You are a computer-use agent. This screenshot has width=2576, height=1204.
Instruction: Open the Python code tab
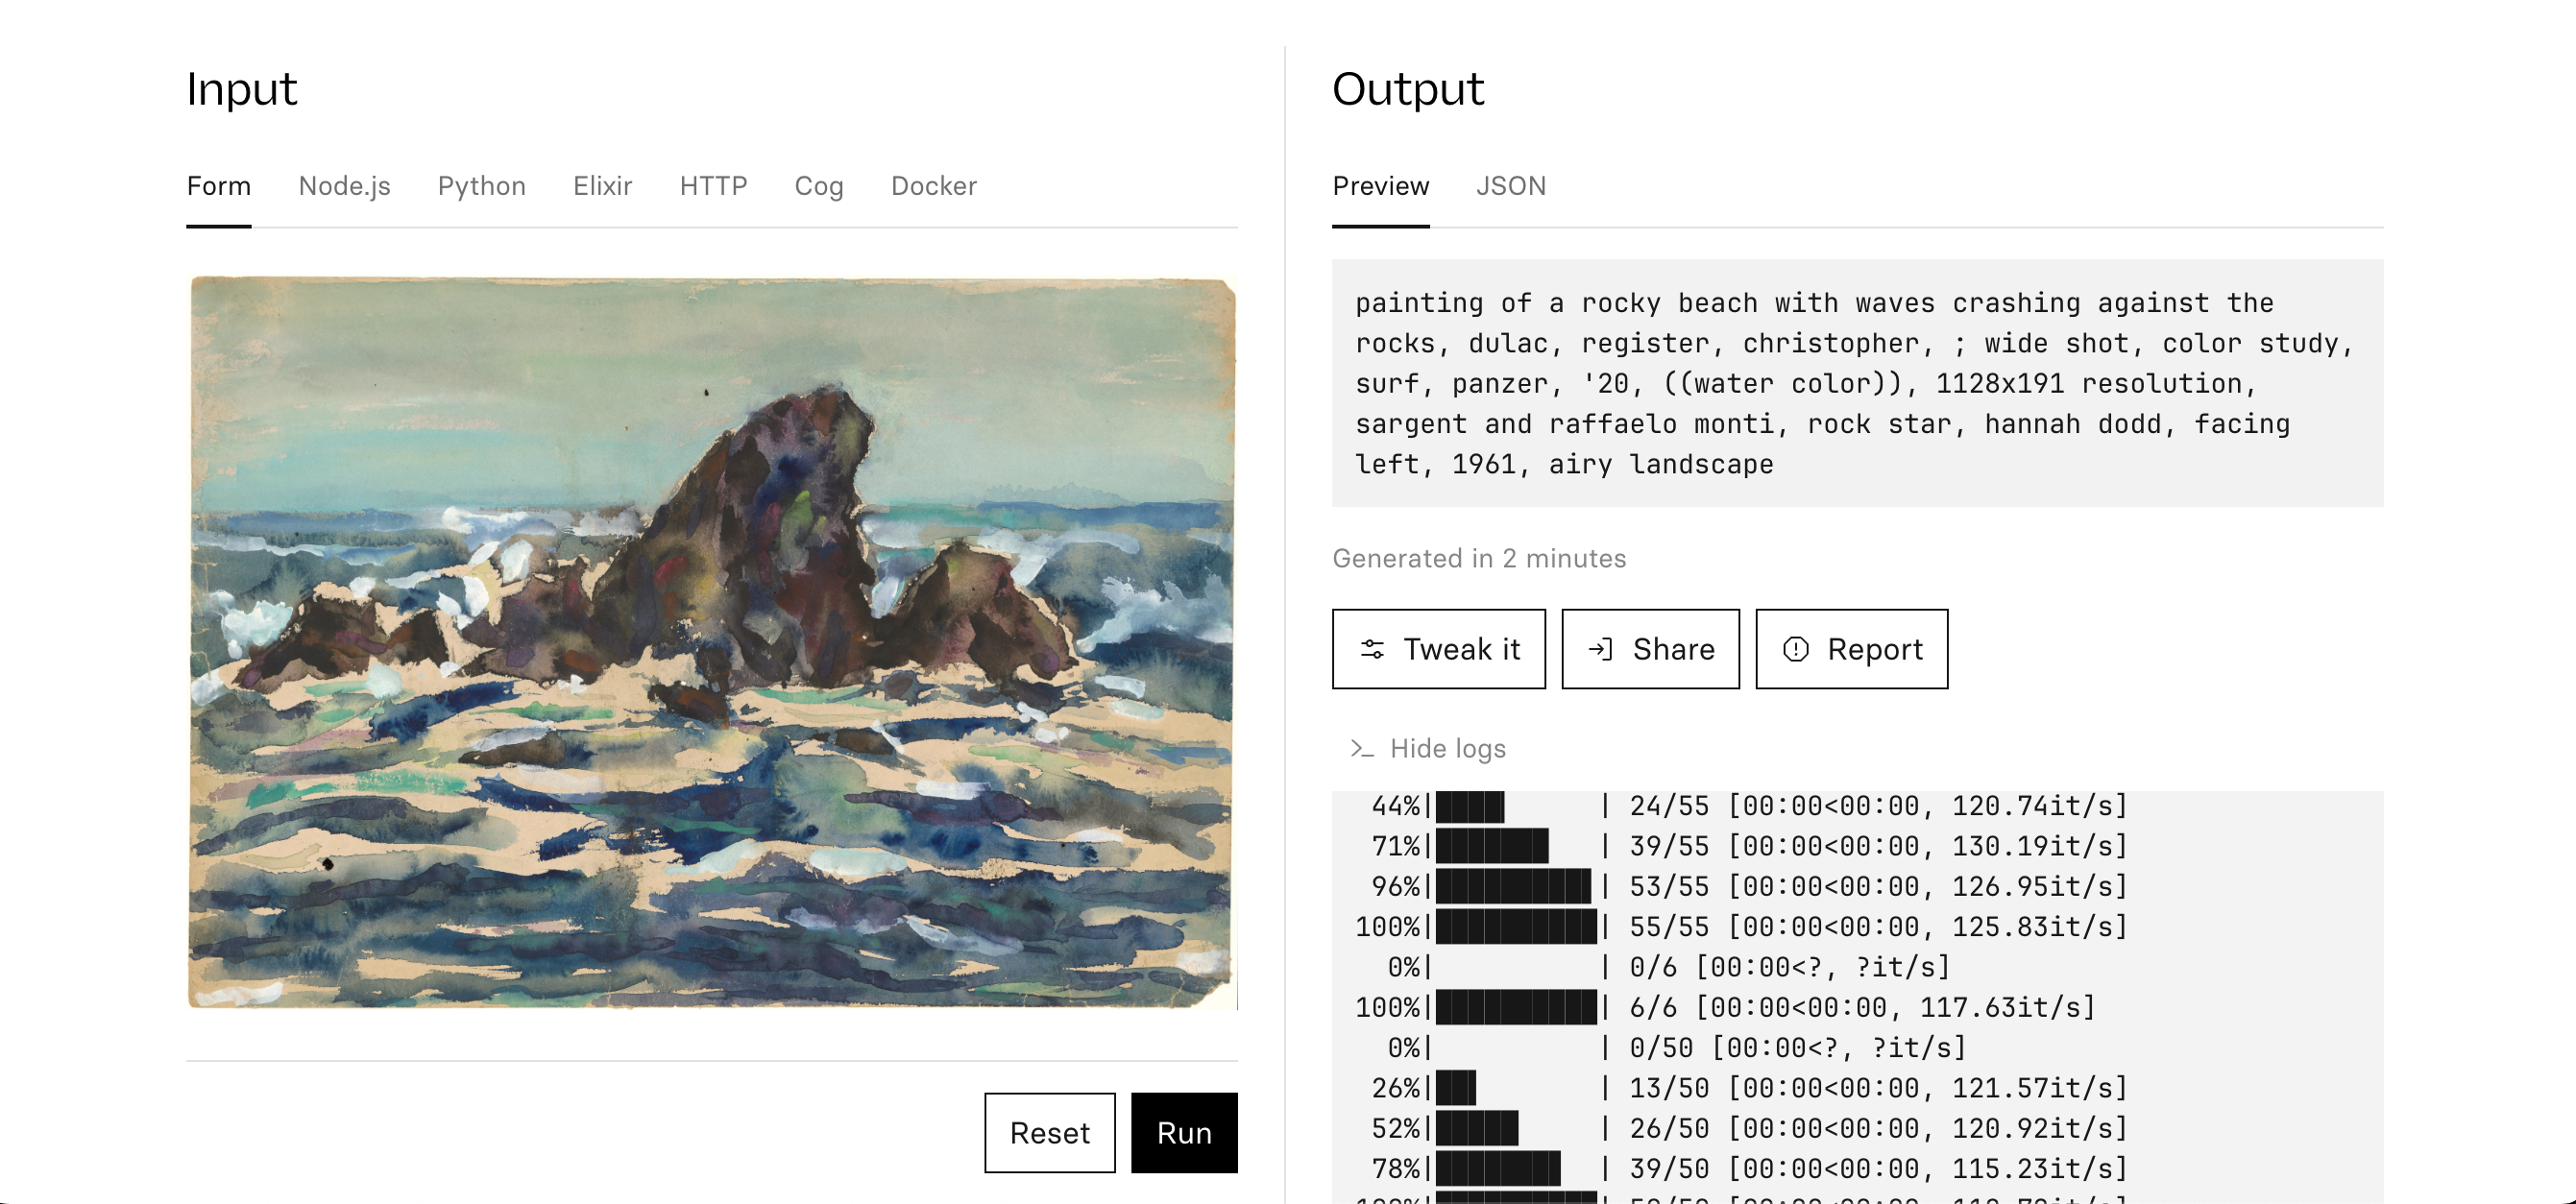tap(481, 186)
